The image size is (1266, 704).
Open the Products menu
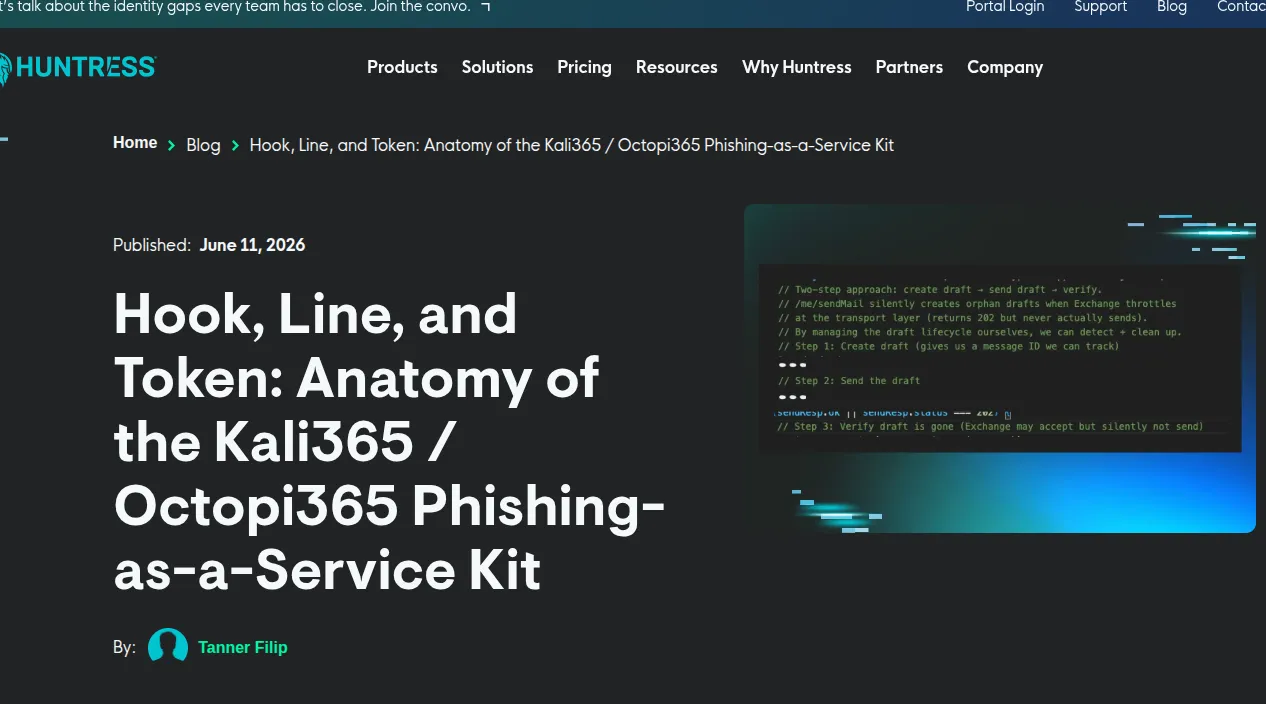pos(402,67)
